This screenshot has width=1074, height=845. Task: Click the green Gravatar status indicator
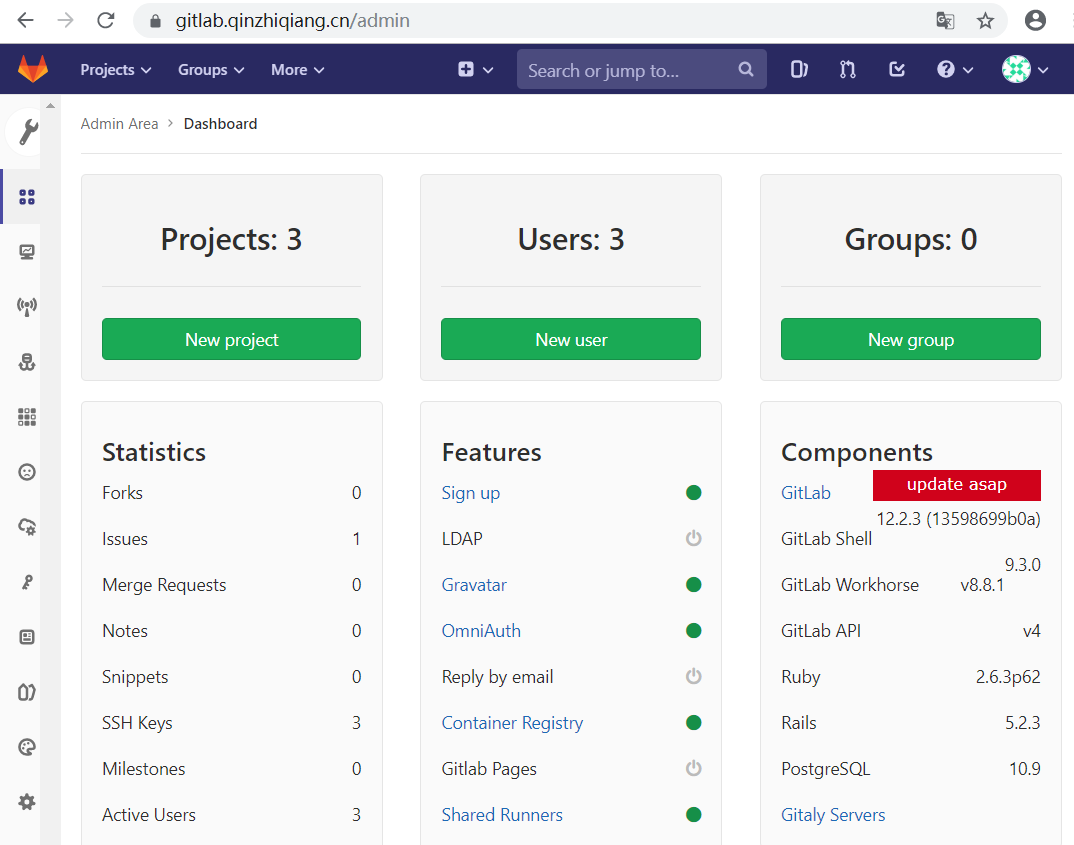(693, 584)
